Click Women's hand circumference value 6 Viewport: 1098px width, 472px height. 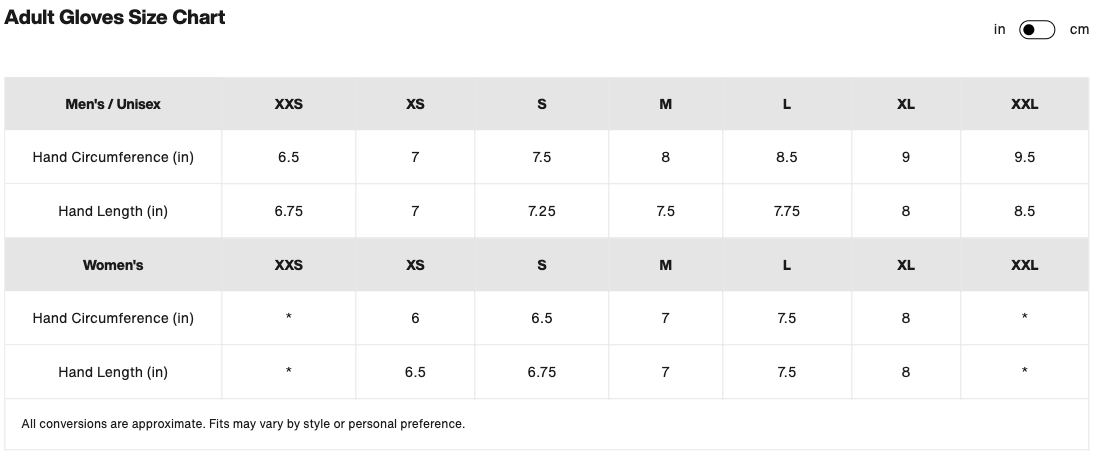(x=415, y=318)
